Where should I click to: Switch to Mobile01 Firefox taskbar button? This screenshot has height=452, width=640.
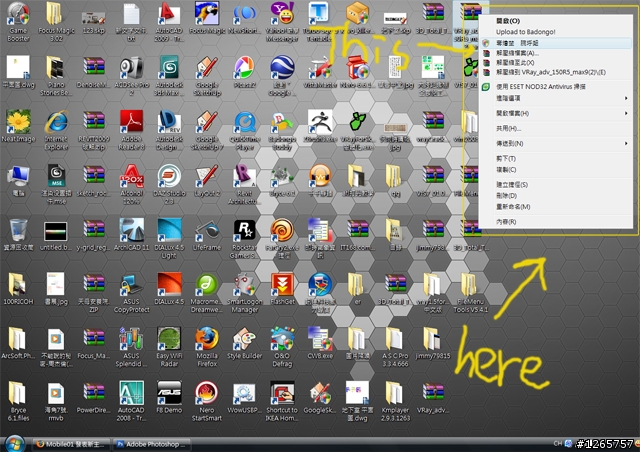click(x=72, y=444)
